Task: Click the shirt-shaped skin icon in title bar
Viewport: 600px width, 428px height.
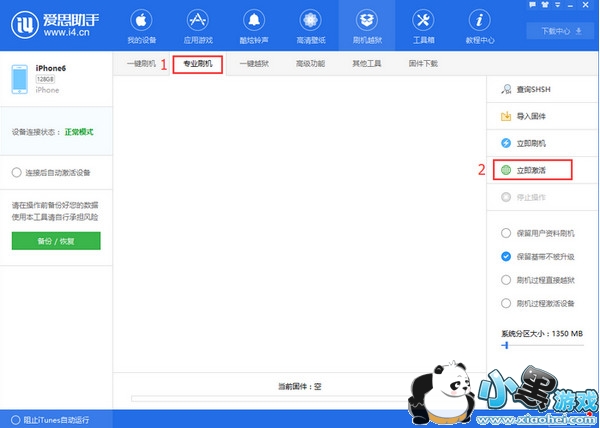Action: (x=545, y=5)
